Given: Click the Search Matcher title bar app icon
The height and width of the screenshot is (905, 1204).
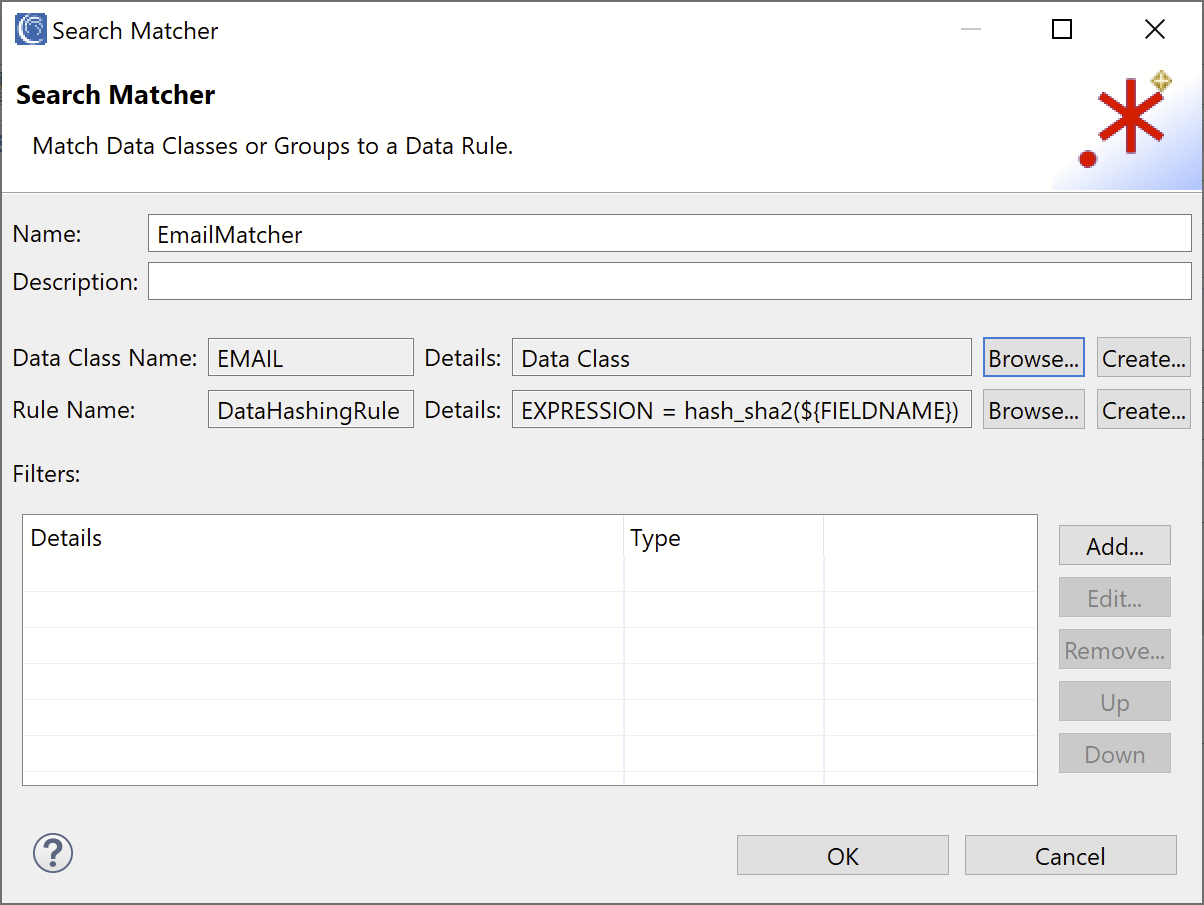Looking at the screenshot, I should (31, 30).
